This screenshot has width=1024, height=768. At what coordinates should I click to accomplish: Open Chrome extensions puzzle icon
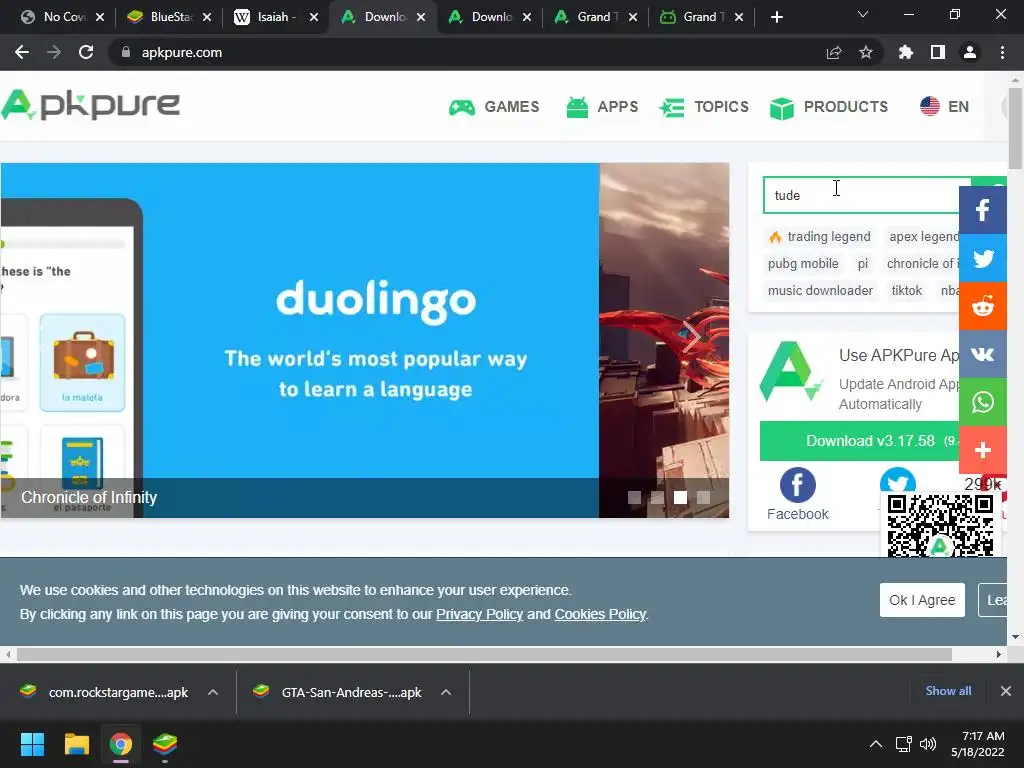906,52
